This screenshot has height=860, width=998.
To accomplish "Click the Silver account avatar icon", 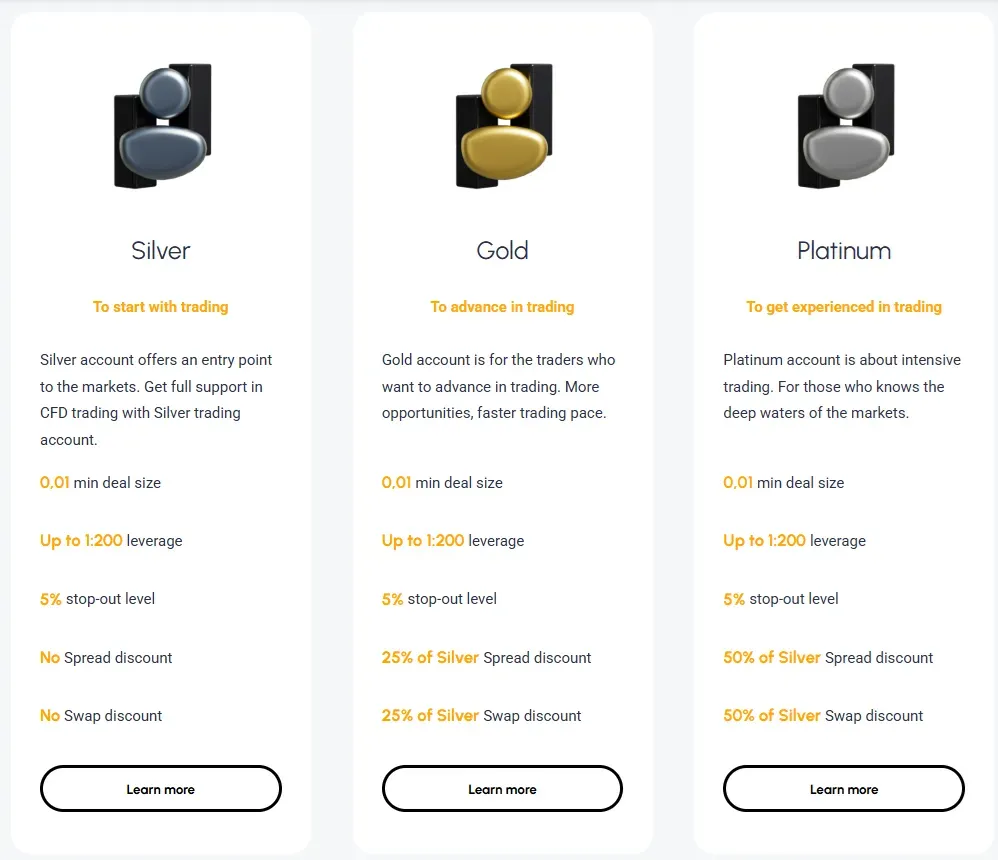I will coord(161,127).
